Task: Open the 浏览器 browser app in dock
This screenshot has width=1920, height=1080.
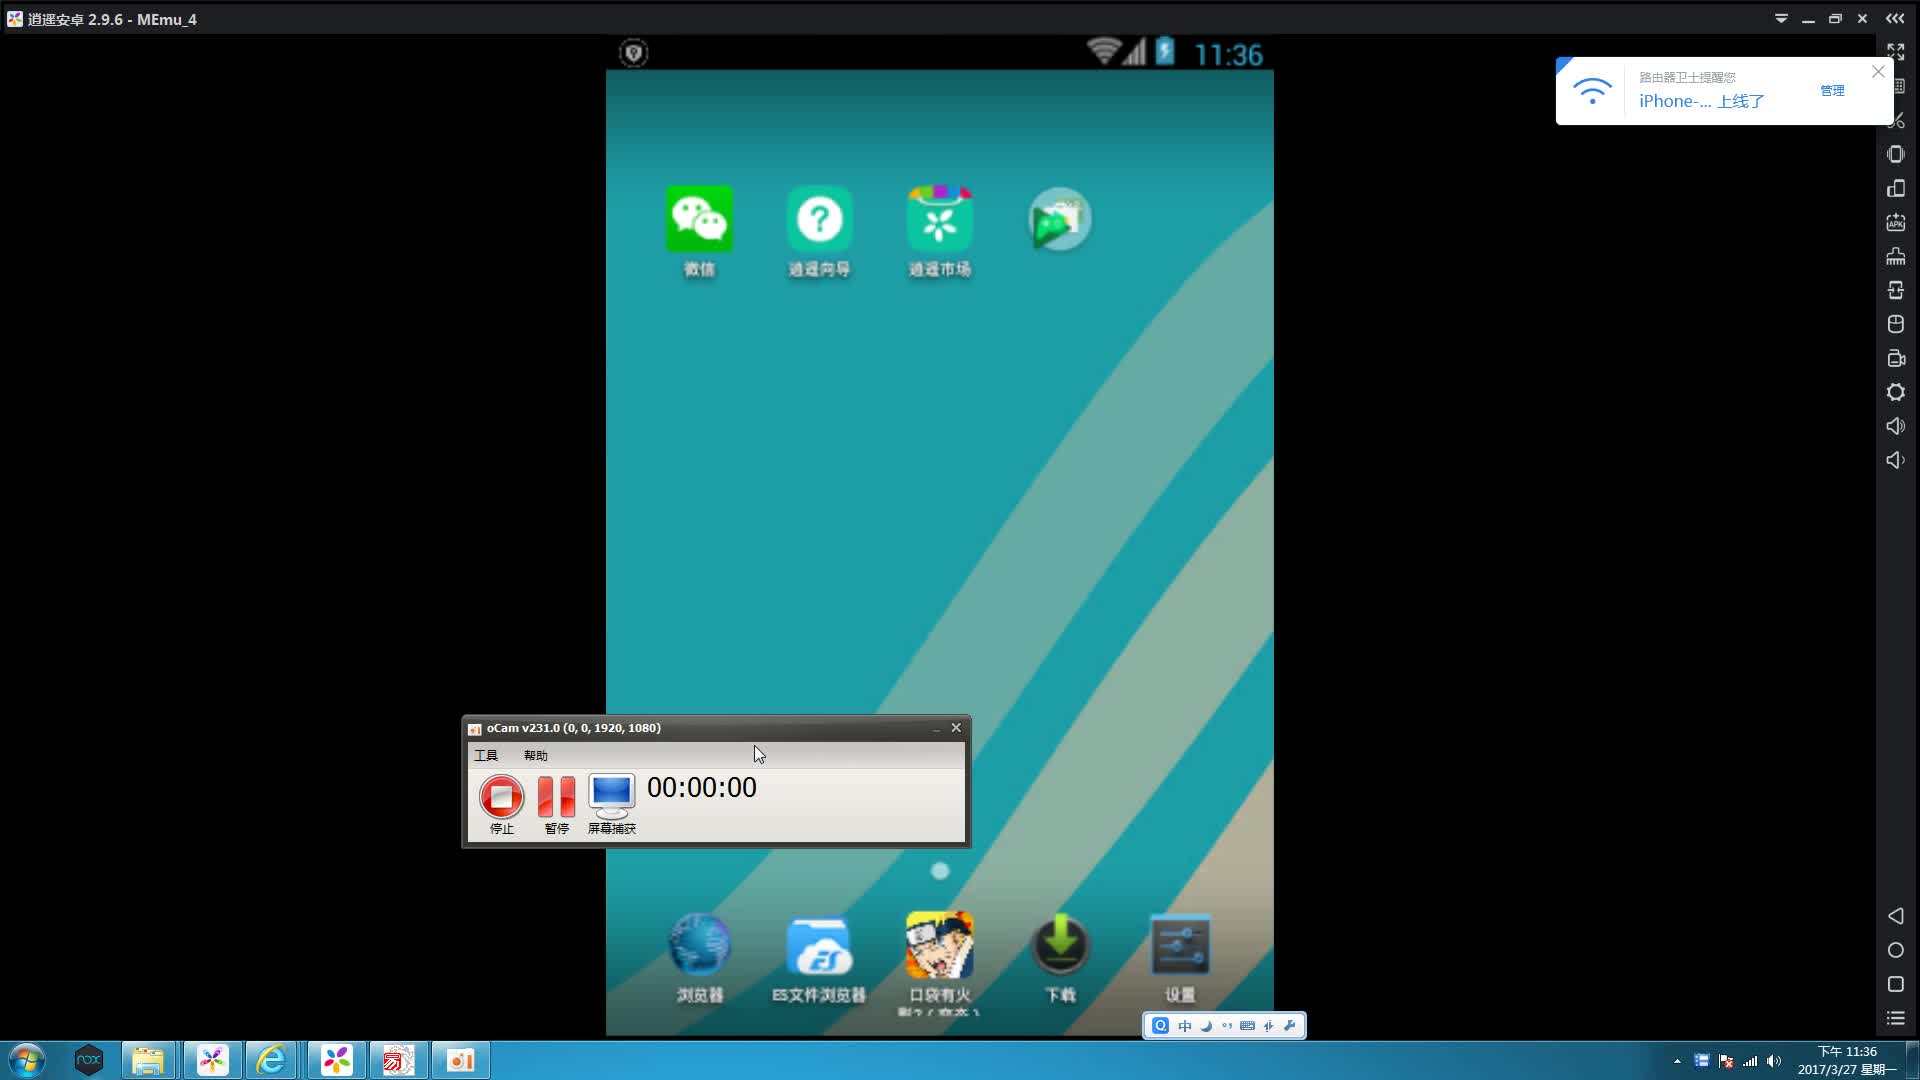Action: [x=699, y=945]
